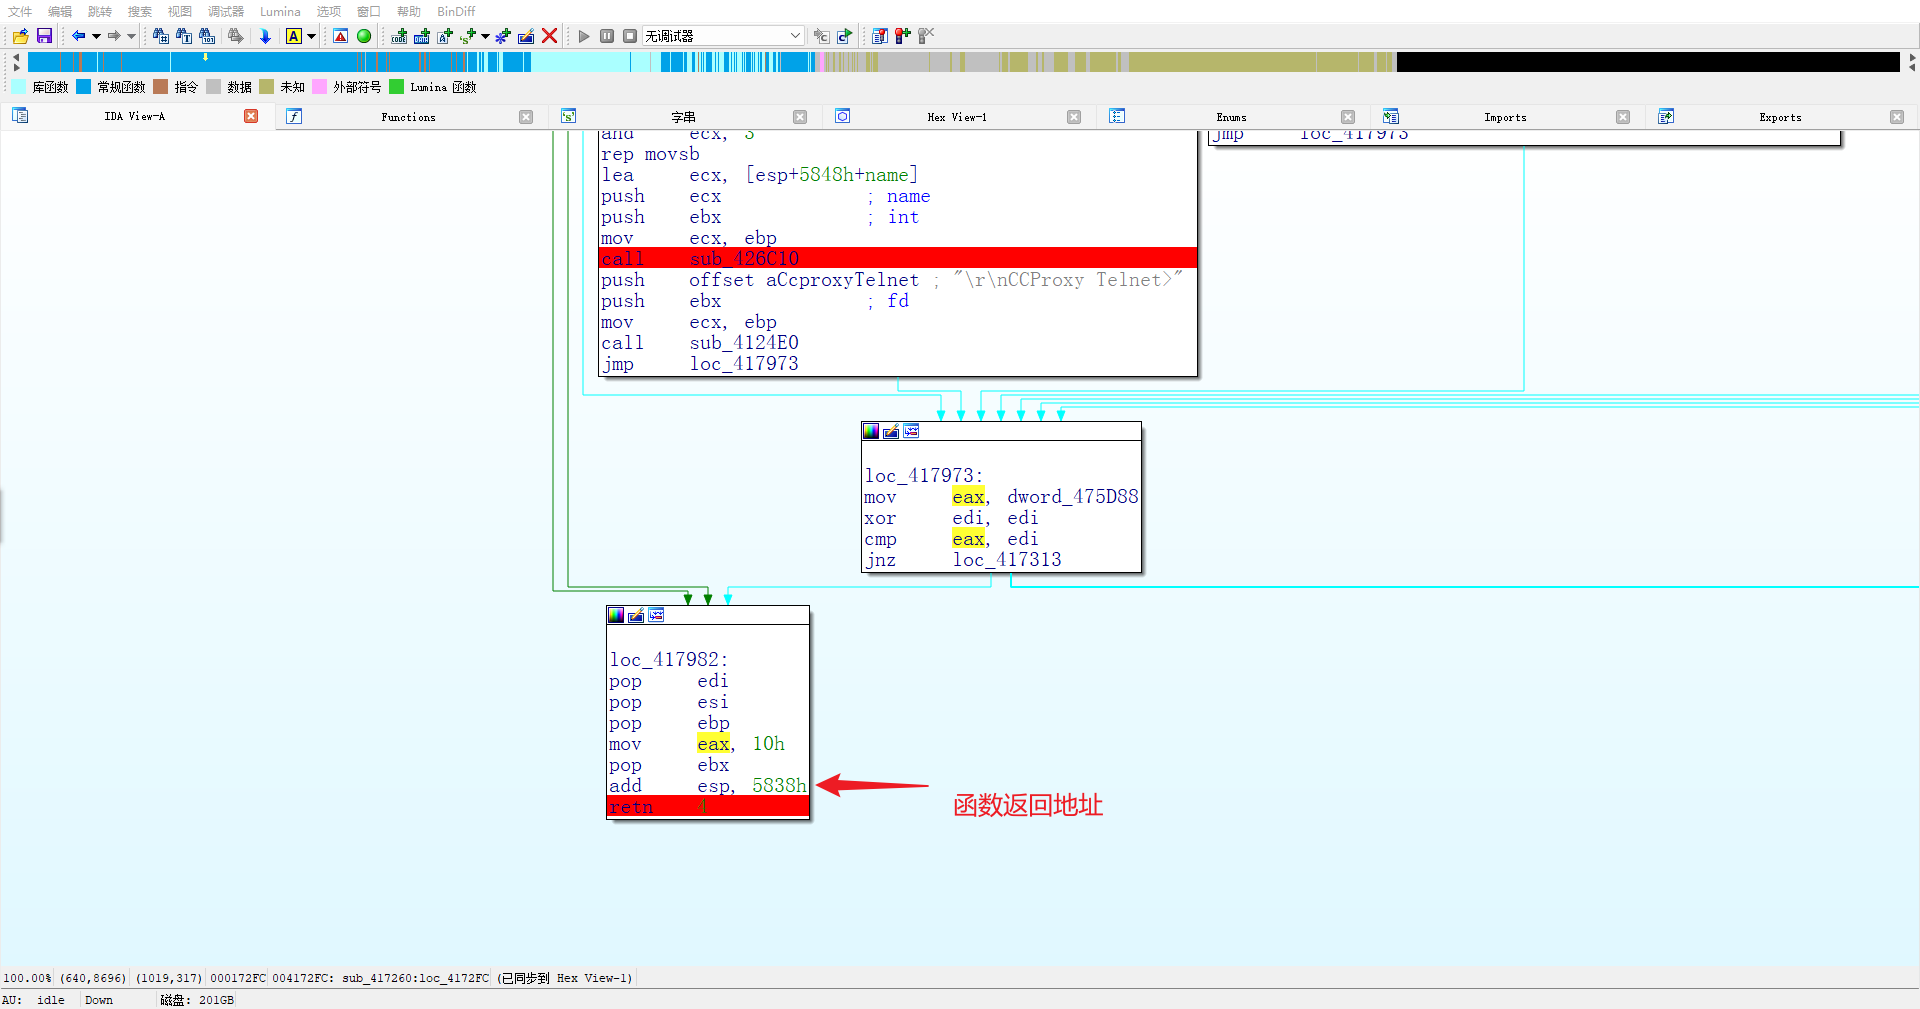
Task: Click the green-arrow icon right of debugger dropdown
Action: [x=844, y=36]
